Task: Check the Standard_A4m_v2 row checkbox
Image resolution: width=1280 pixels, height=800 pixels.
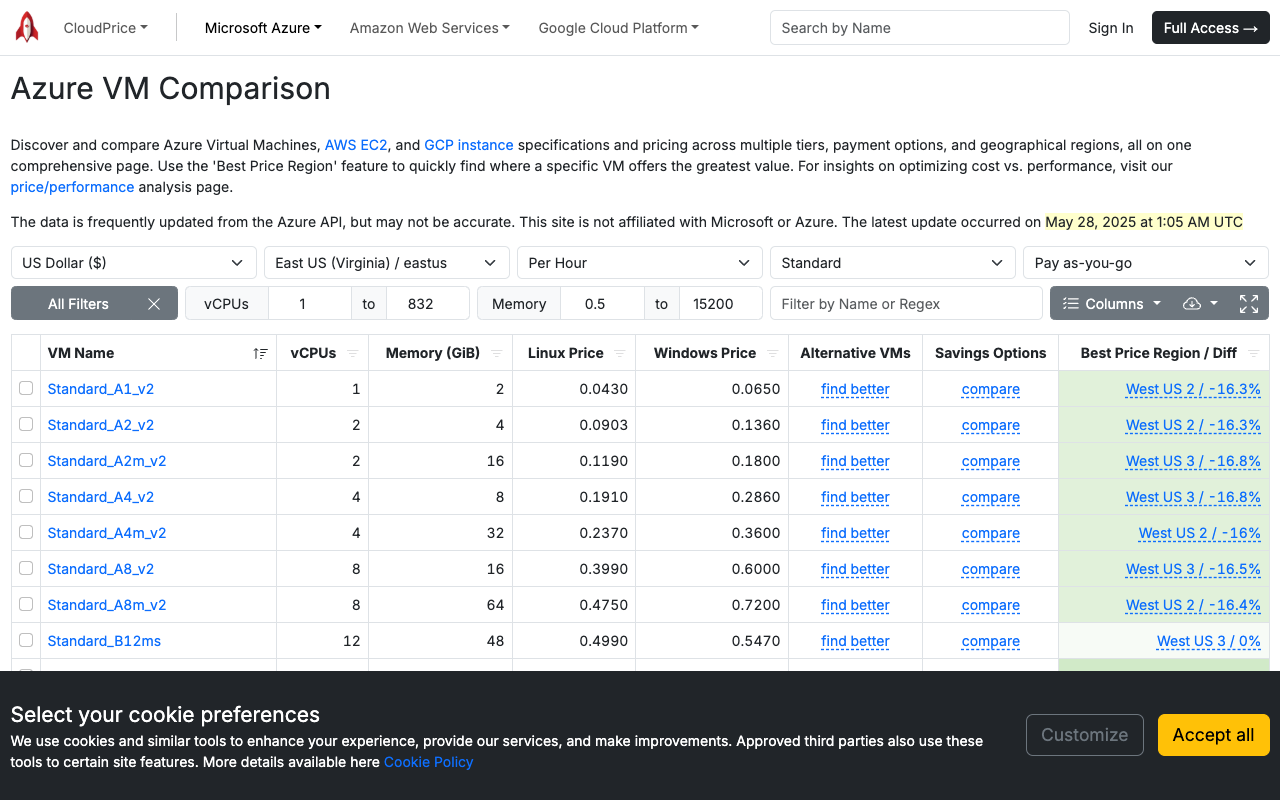Action: click(26, 532)
